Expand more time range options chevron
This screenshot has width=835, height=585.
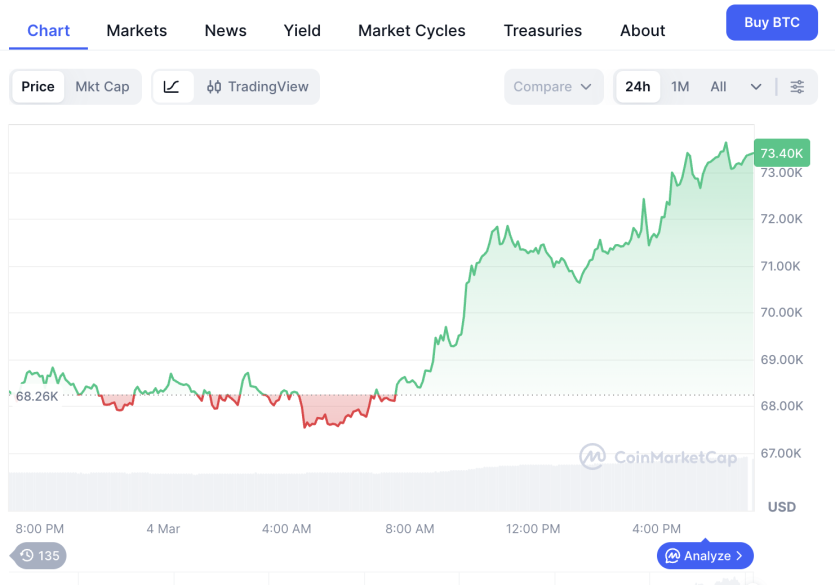(x=756, y=87)
